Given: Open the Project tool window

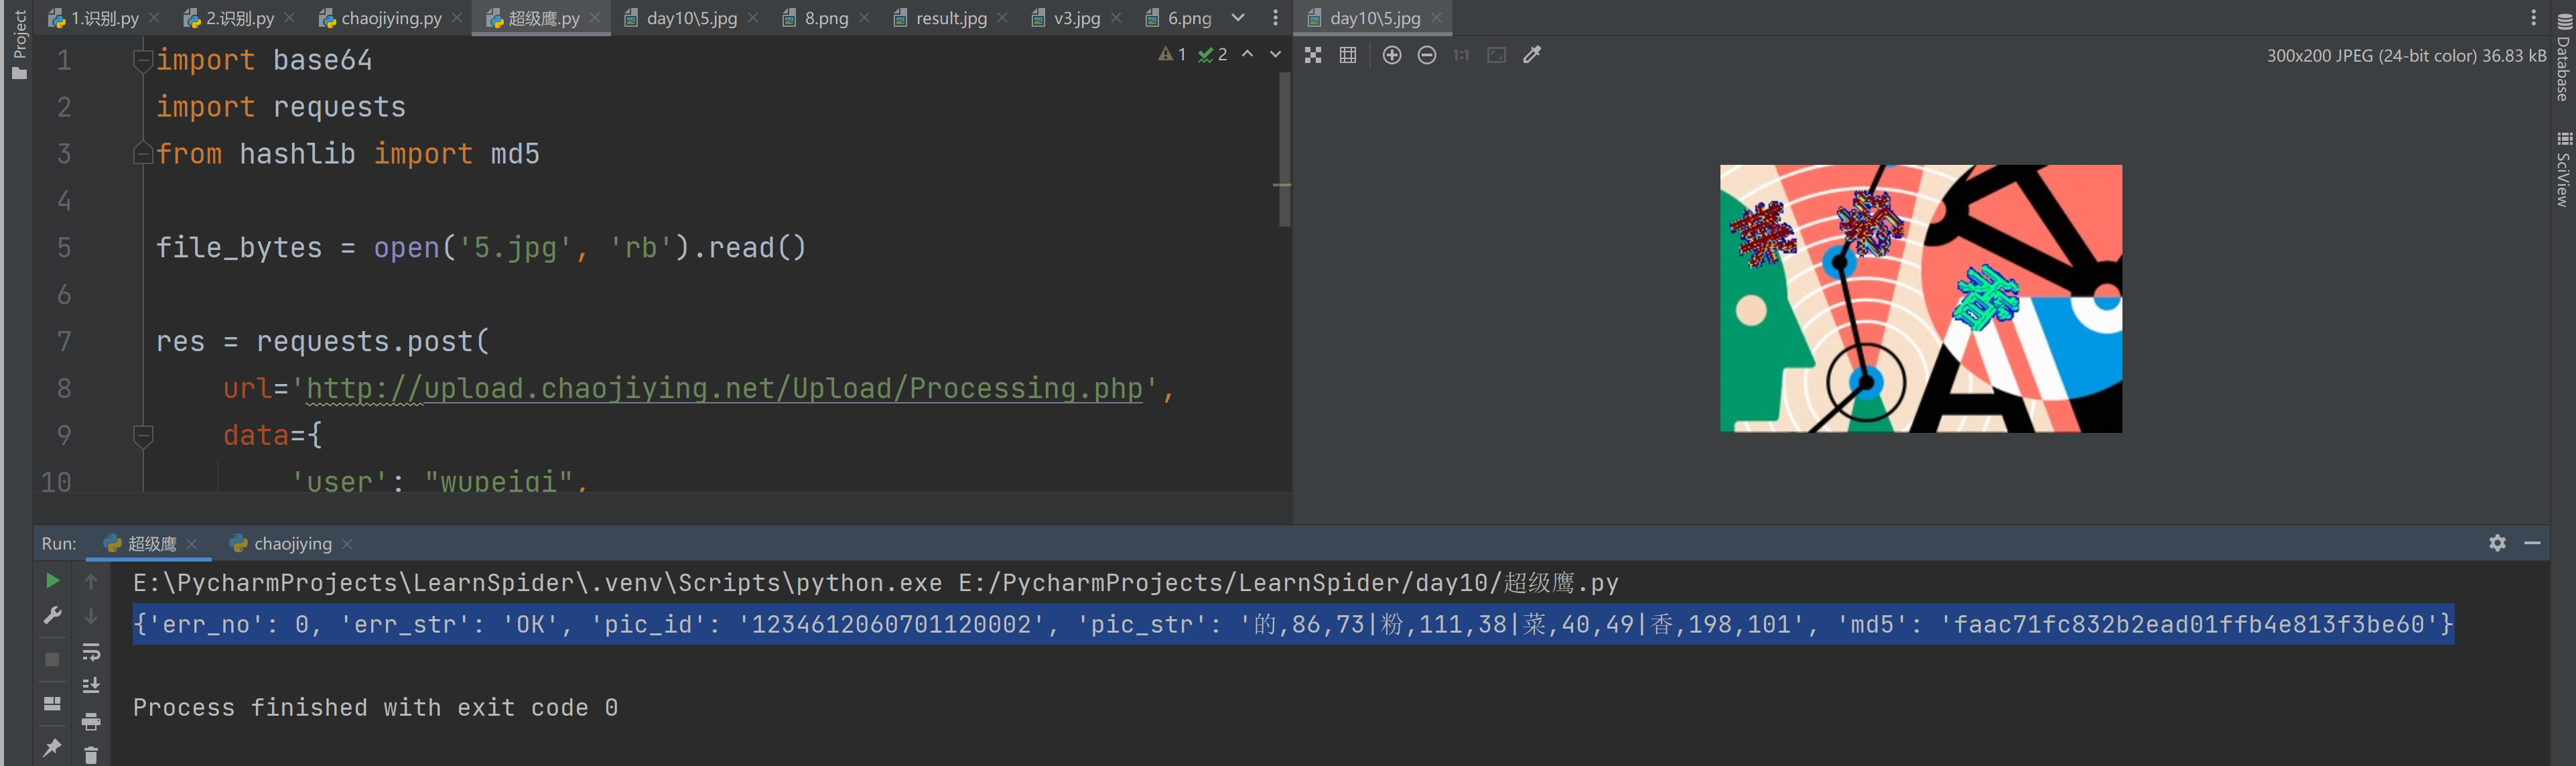Looking at the screenshot, I should tap(19, 44).
